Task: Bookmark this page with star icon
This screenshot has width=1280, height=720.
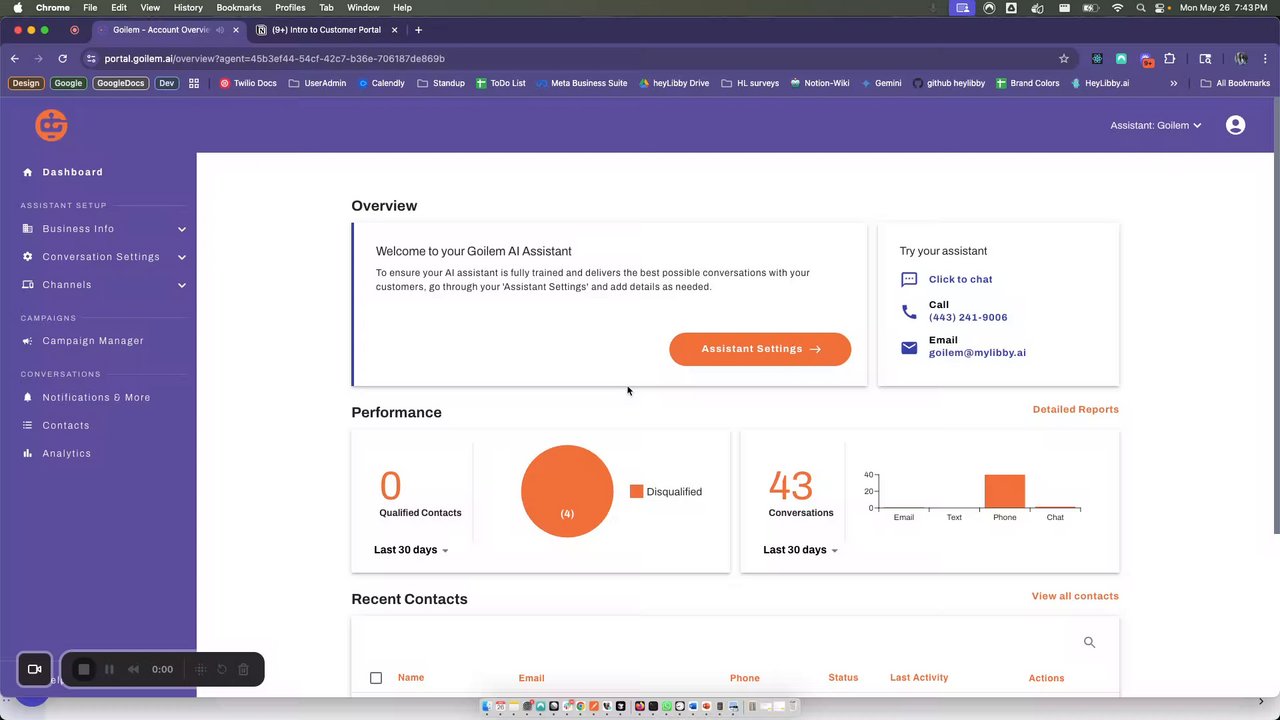Action: 1064,59
